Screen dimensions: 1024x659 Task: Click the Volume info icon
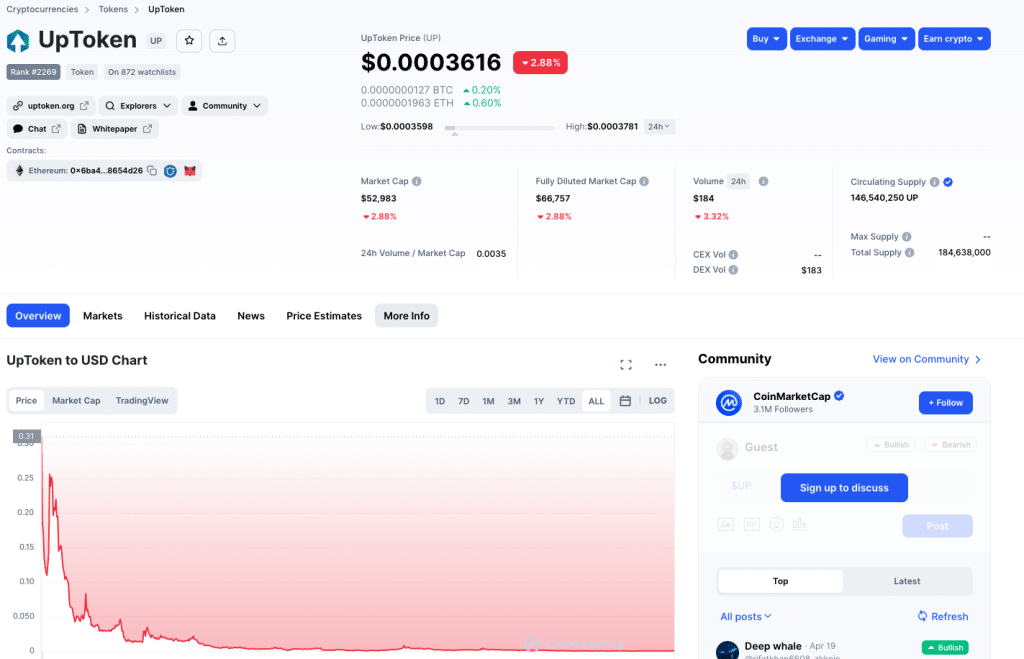(763, 181)
